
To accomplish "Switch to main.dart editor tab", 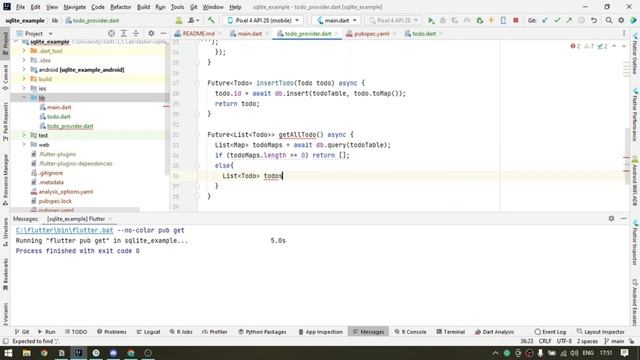I will tap(249, 33).
